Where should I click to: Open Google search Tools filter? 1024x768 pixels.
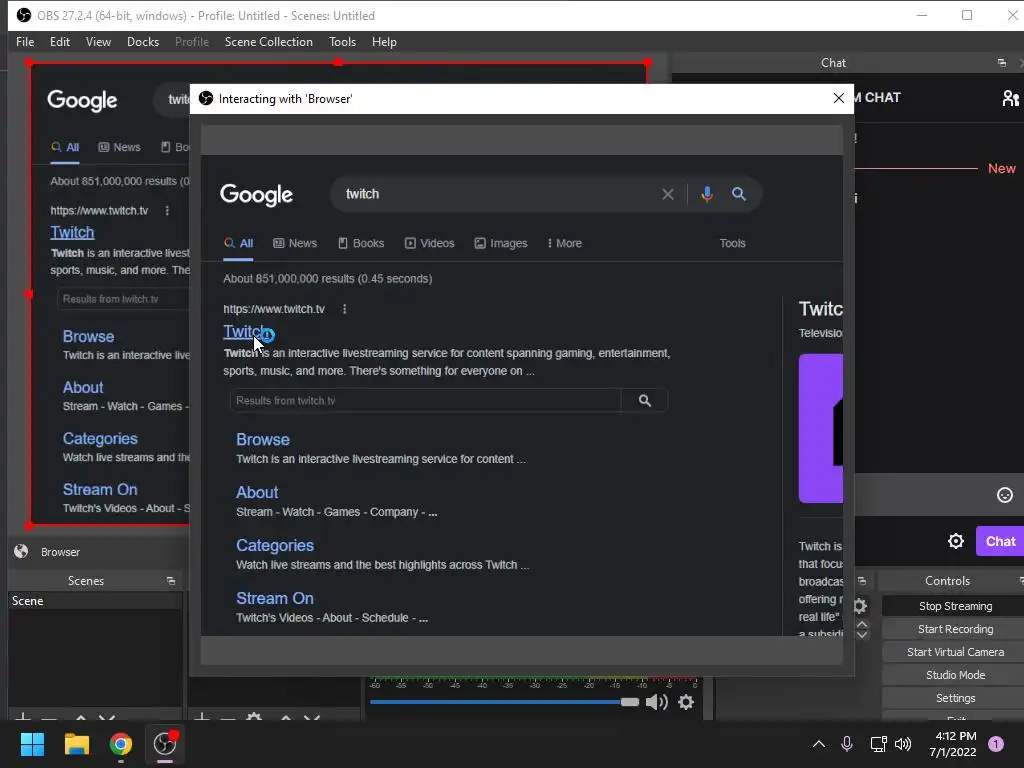[732, 243]
